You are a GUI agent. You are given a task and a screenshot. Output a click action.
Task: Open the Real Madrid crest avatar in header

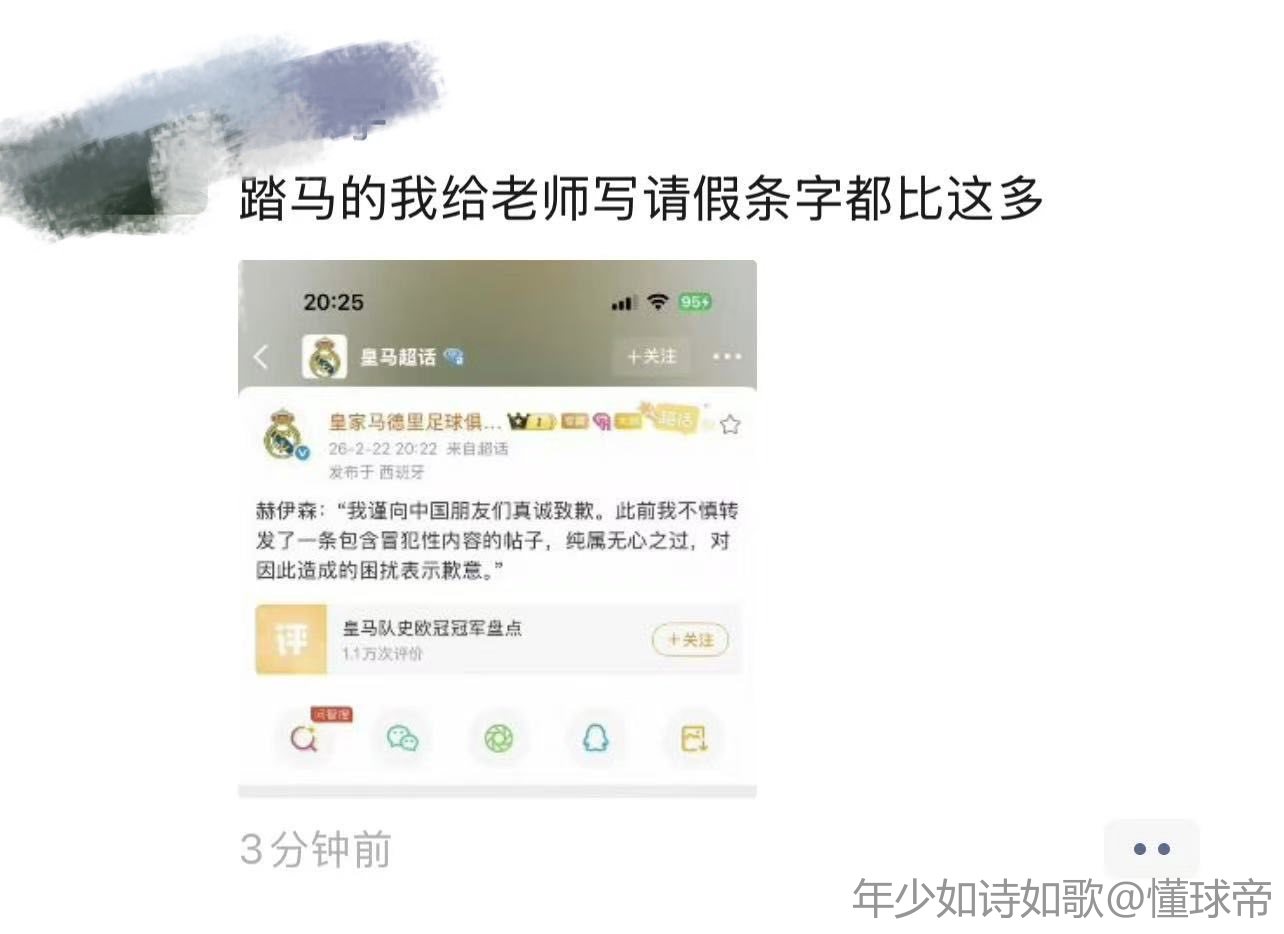pyautogui.click(x=324, y=357)
